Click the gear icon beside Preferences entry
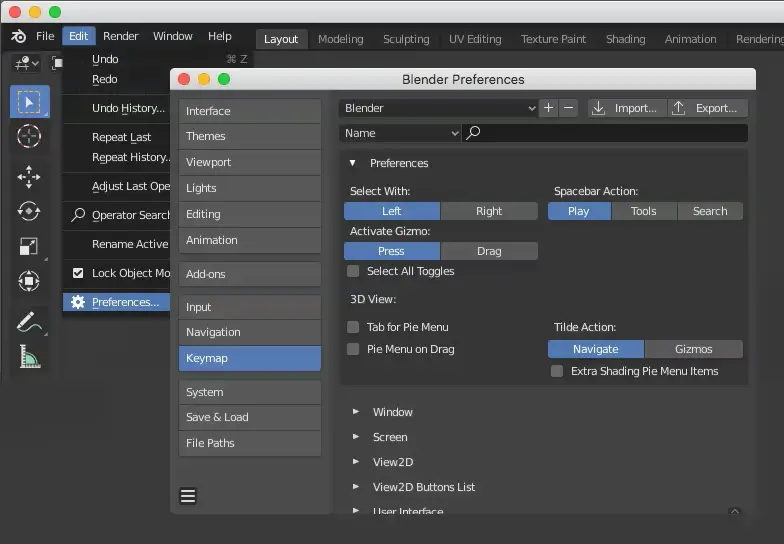This screenshot has width=784, height=544. 78,302
